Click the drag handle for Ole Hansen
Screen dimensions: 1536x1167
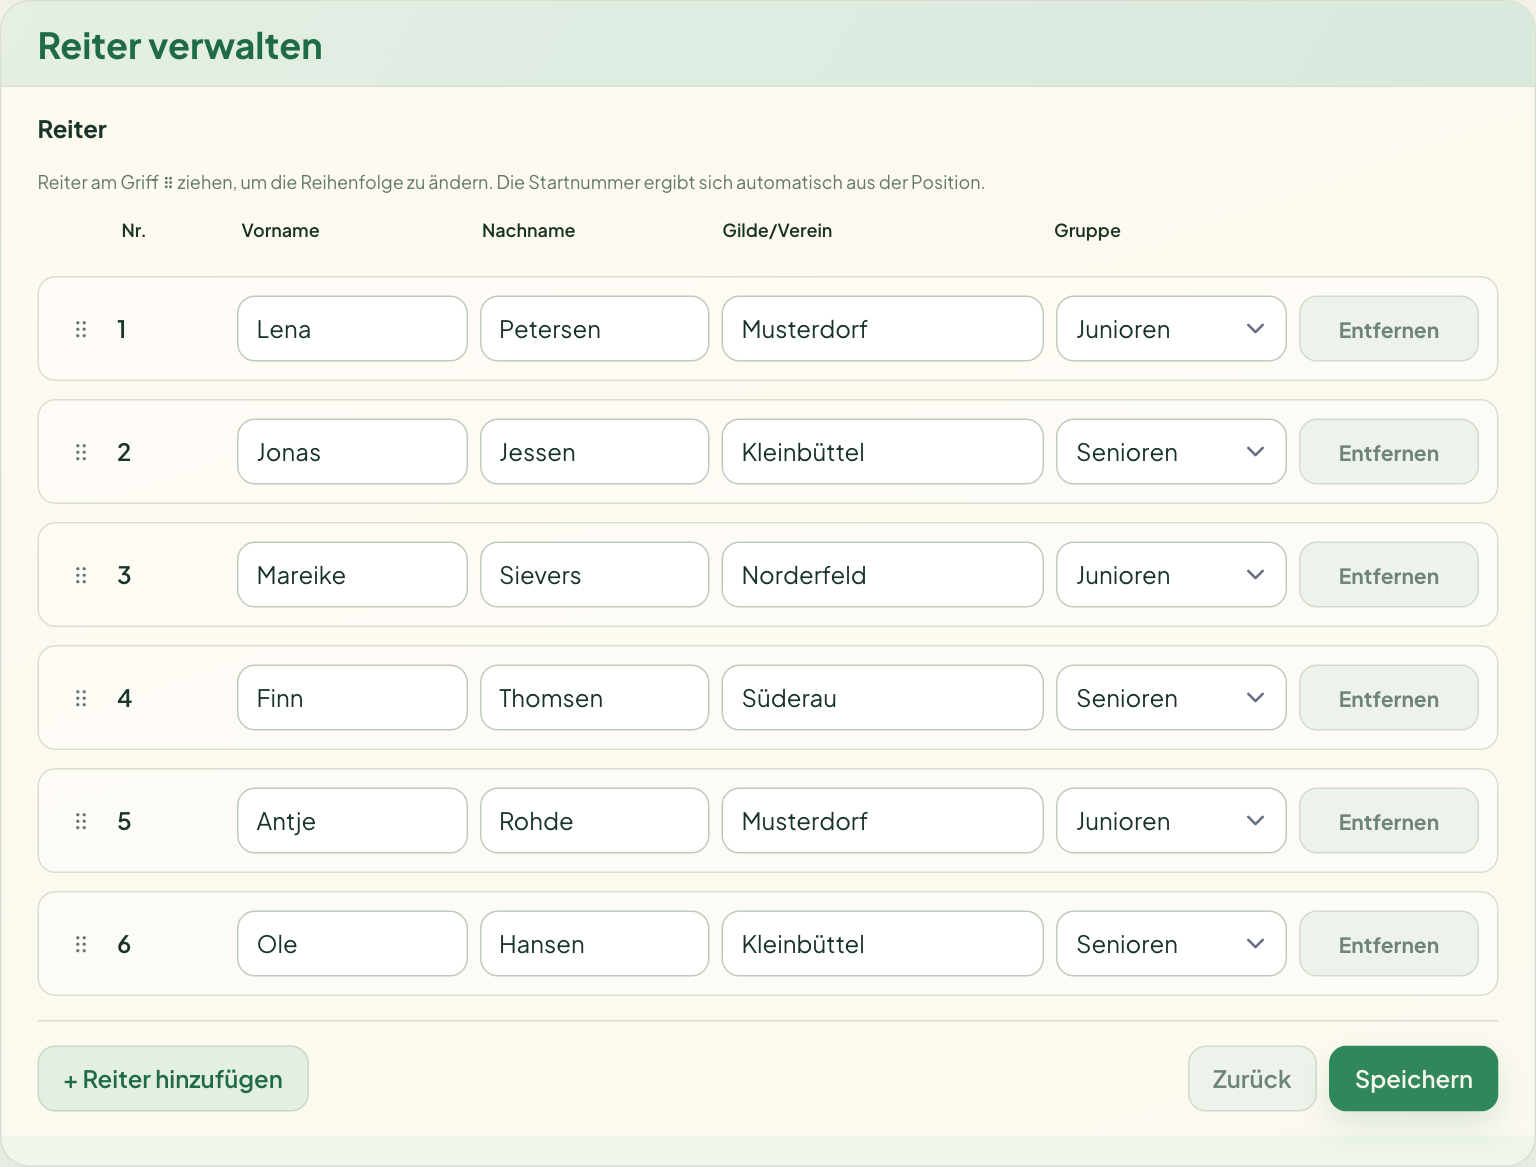(81, 944)
